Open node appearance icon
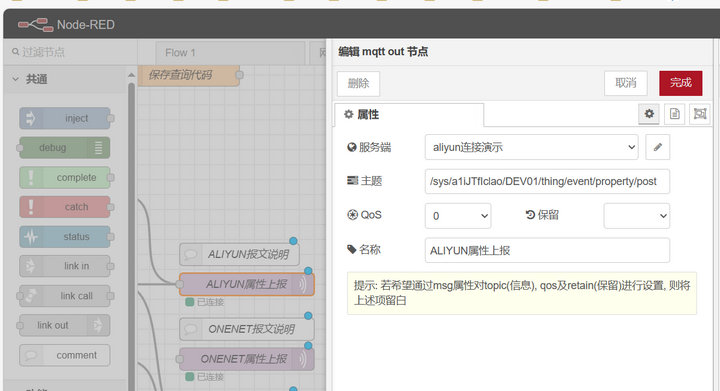 click(700, 114)
